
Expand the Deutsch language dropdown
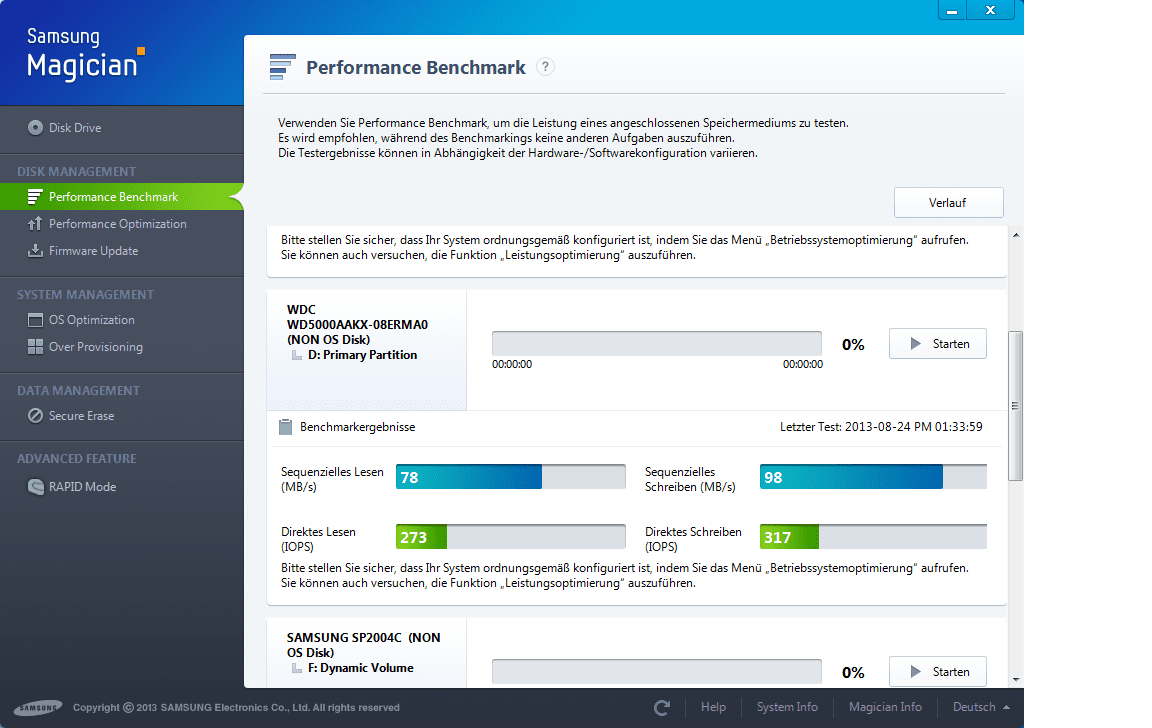coord(982,707)
